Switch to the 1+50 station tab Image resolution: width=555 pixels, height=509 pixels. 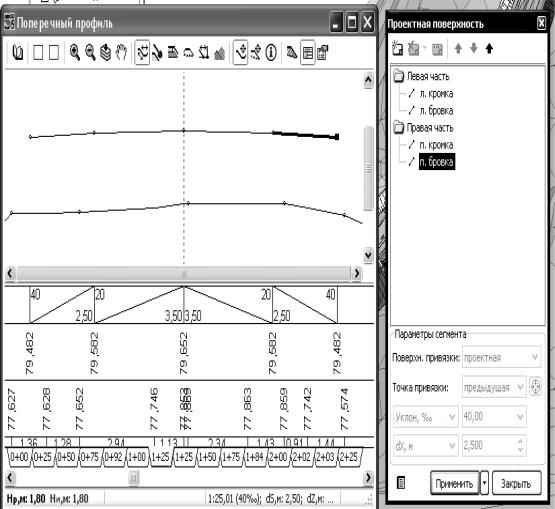[207, 457]
